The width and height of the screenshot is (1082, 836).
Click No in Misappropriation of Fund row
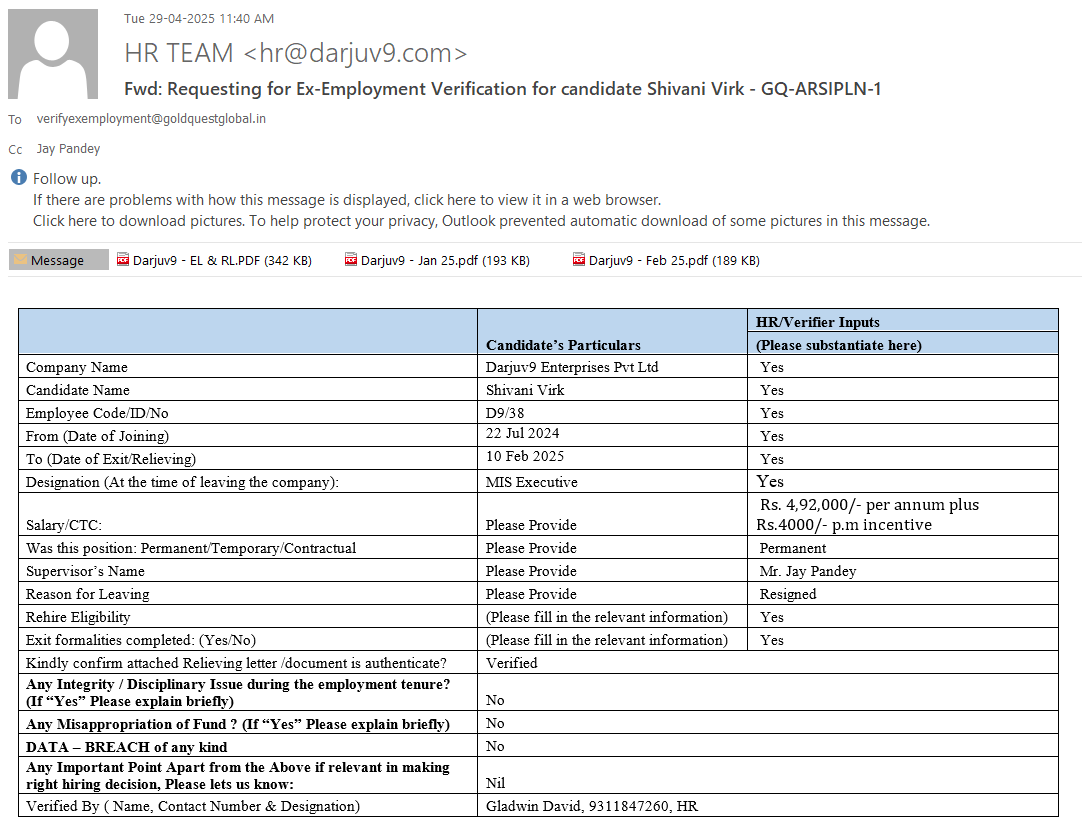point(495,723)
